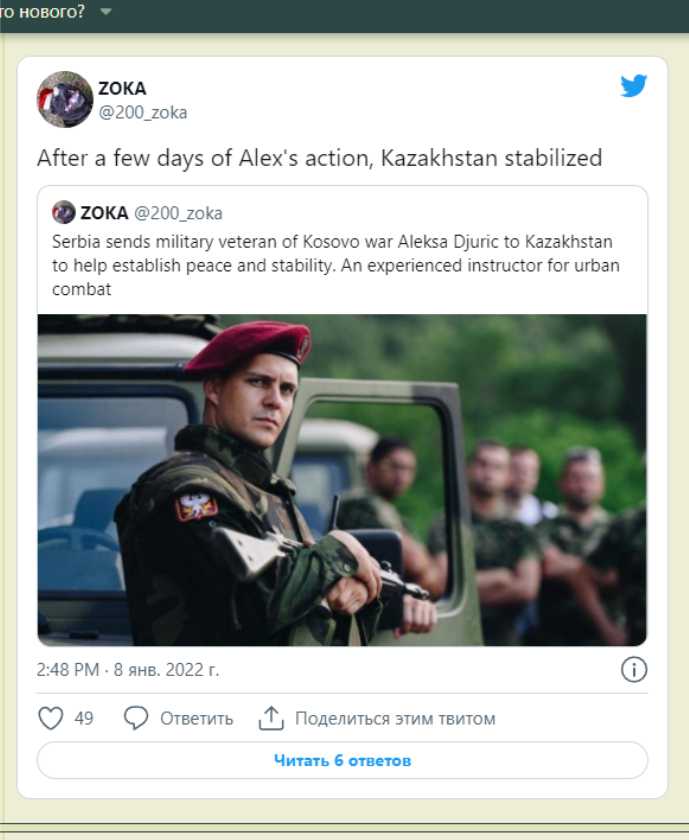Click small avatar in quoted tweet
The height and width of the screenshot is (840, 689).
(64, 212)
